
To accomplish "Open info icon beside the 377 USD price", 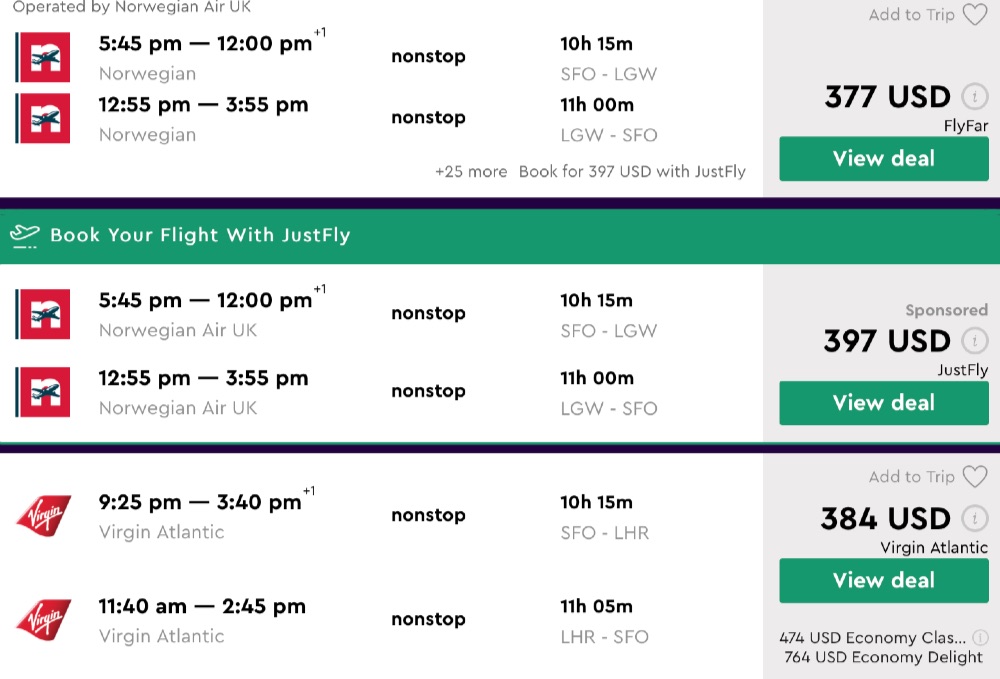I will [974, 97].
